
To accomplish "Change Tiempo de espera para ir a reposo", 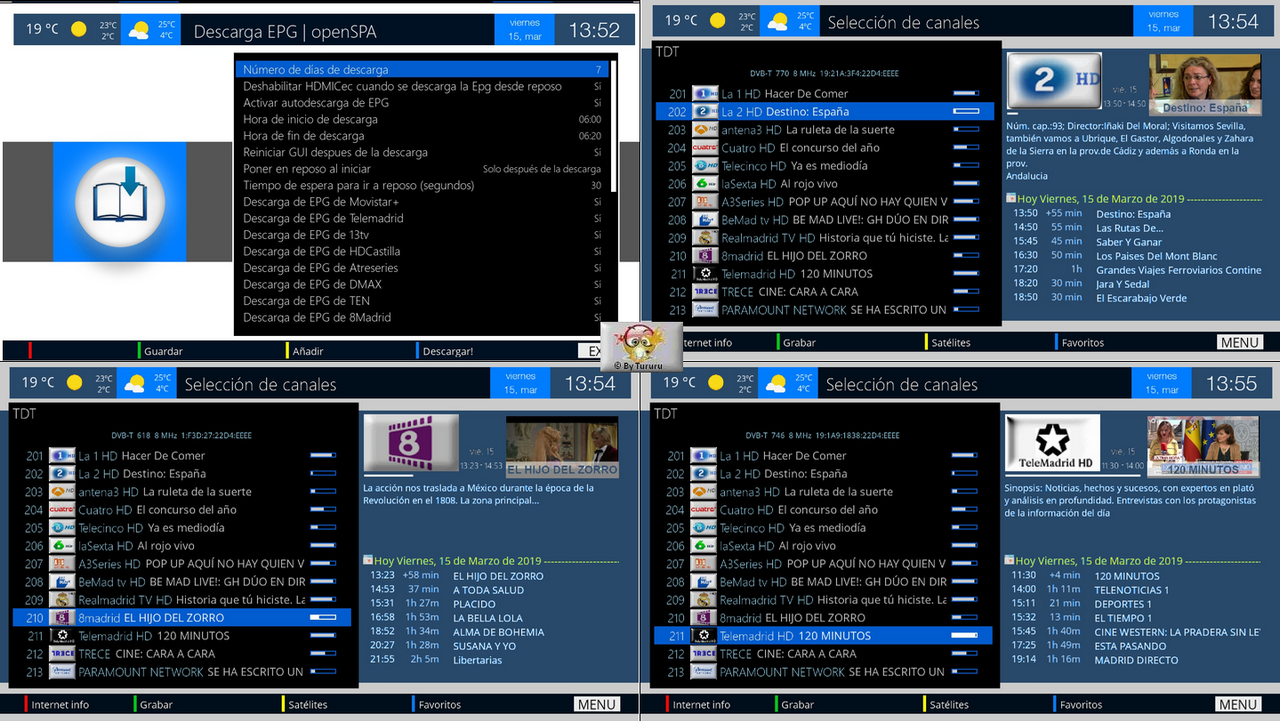I will pos(423,185).
